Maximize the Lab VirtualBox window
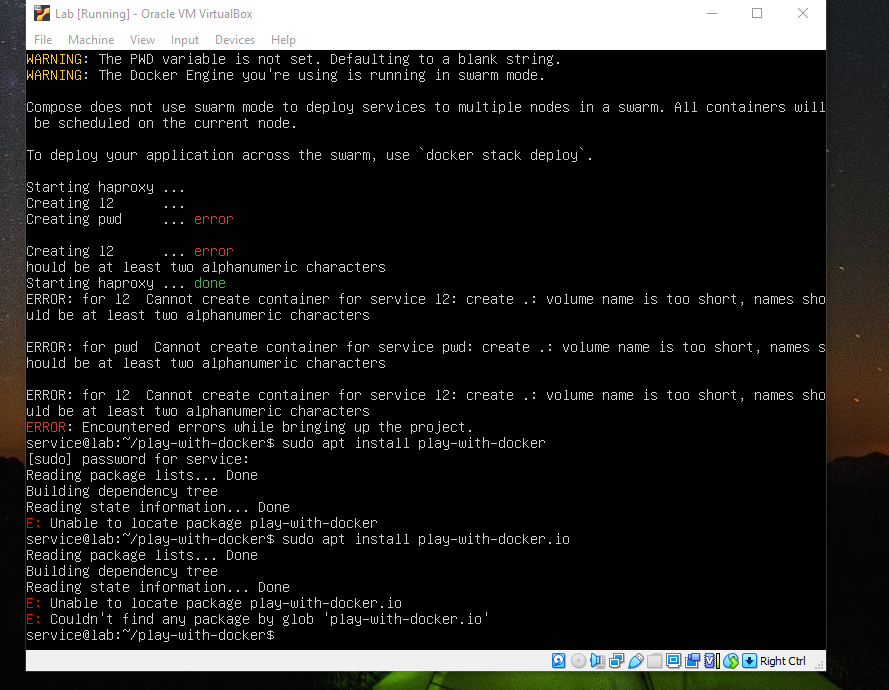This screenshot has height=690, width=889. [x=757, y=13]
